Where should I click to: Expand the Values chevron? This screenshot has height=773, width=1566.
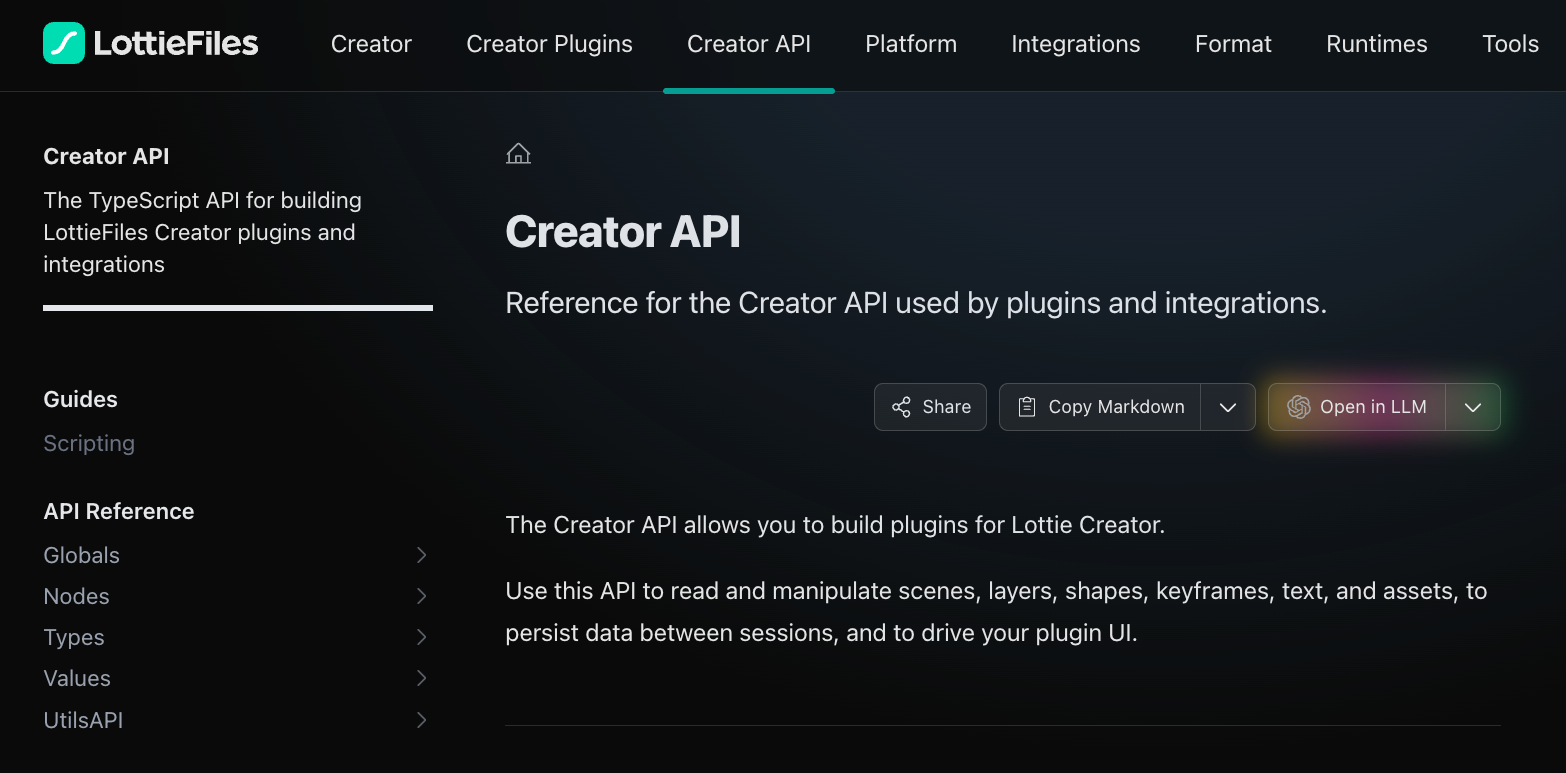[x=421, y=678]
